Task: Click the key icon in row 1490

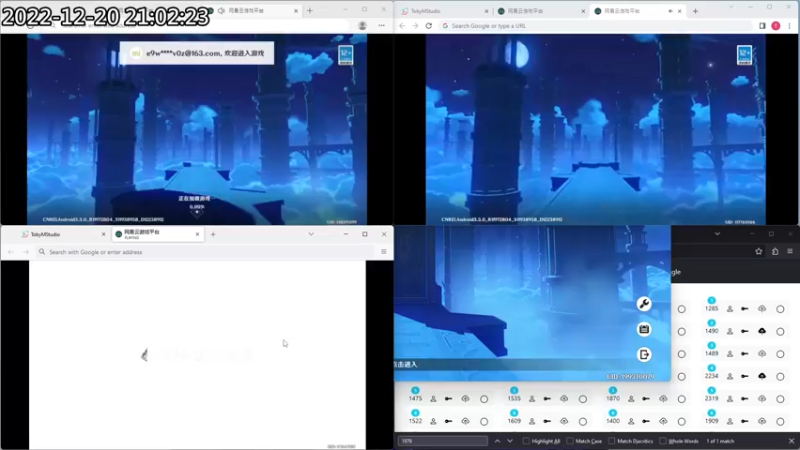Action: click(745, 331)
